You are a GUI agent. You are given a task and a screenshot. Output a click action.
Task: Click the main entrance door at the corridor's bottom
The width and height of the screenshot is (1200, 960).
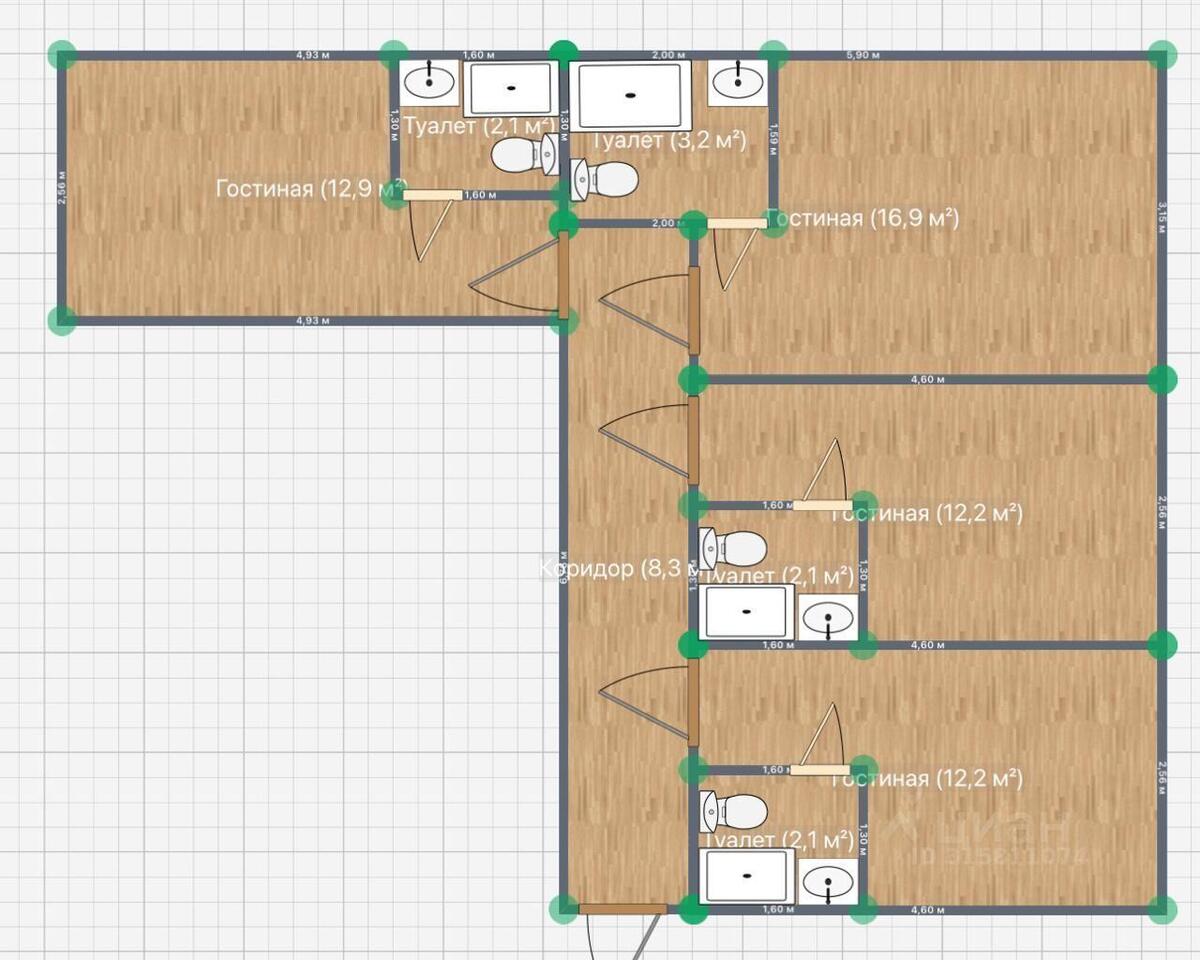(x=623, y=909)
